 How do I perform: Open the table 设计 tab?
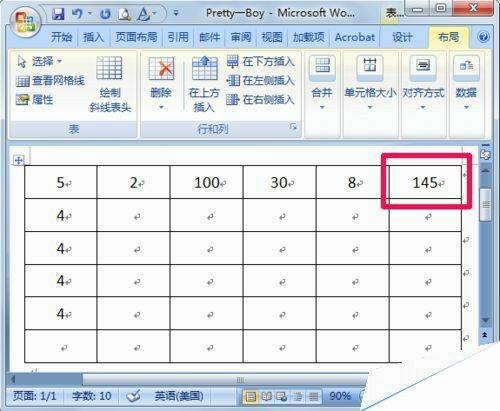point(402,37)
